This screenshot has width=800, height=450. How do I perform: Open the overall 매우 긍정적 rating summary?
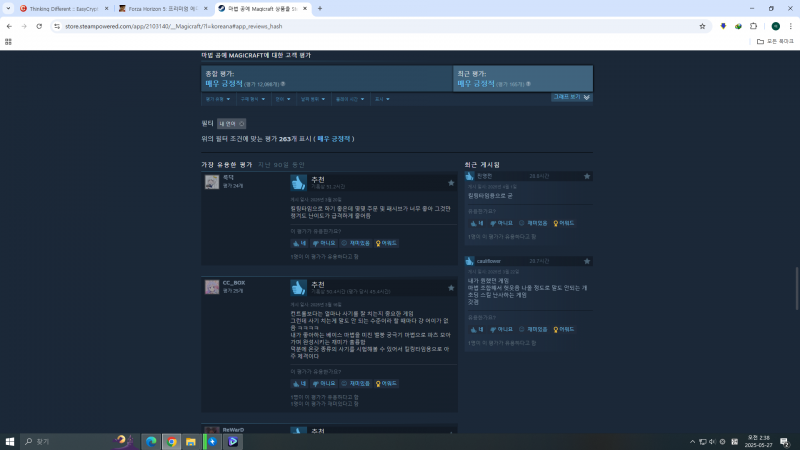pyautogui.click(x=224, y=84)
